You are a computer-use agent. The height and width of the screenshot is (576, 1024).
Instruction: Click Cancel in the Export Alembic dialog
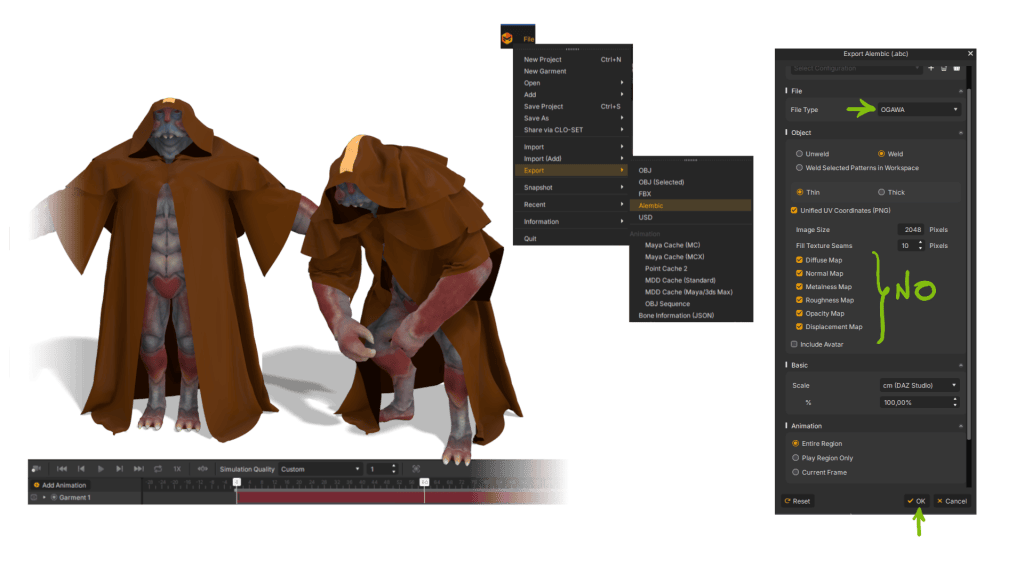point(952,502)
